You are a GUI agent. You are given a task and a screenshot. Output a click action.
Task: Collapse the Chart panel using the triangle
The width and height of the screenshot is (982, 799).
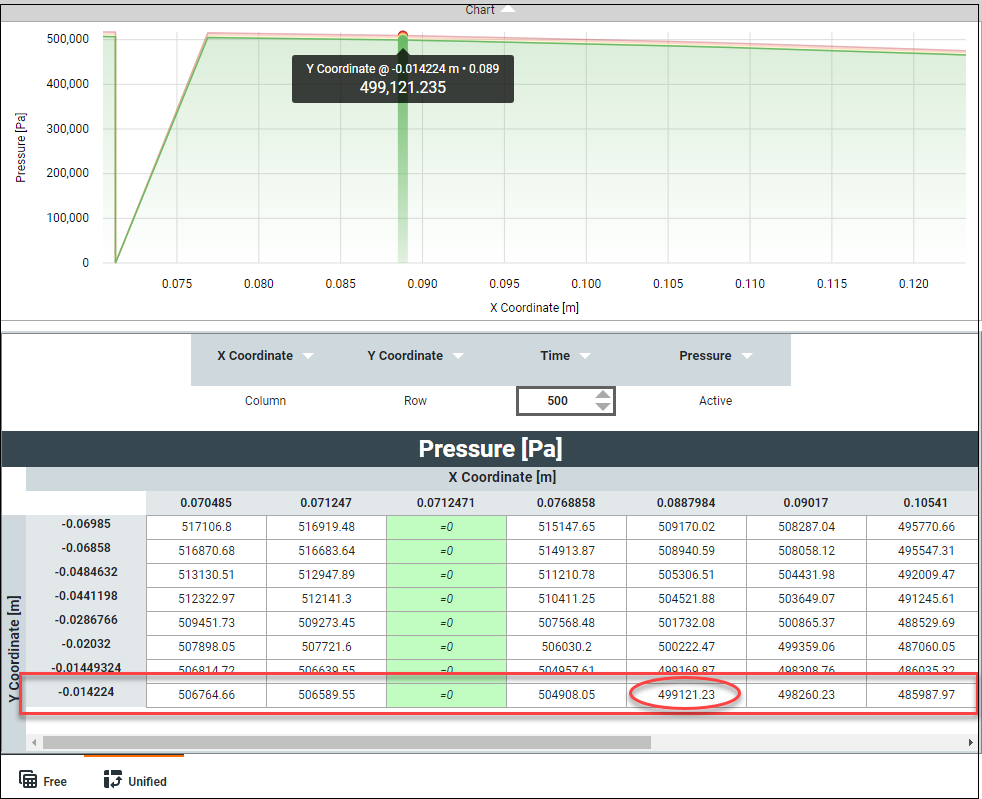click(x=508, y=9)
